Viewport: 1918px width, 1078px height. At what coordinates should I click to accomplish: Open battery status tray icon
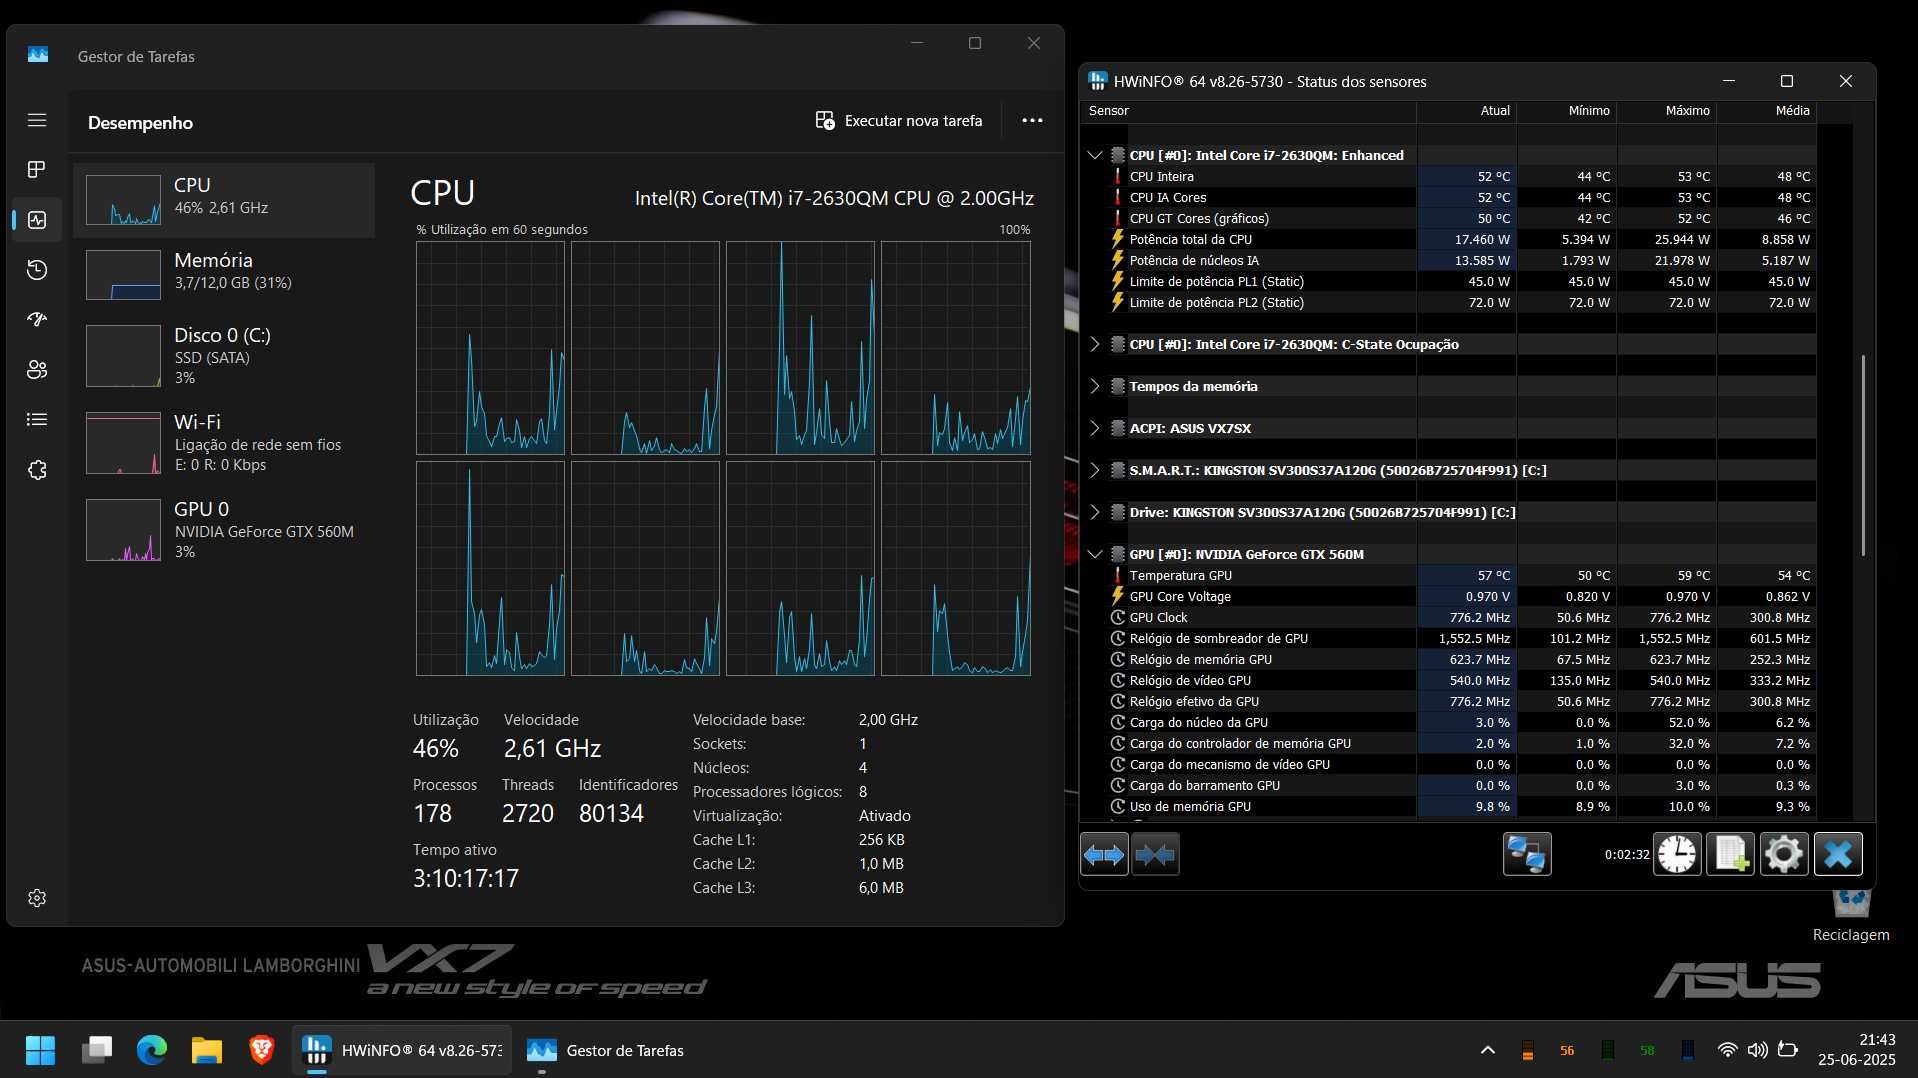tap(1788, 1050)
